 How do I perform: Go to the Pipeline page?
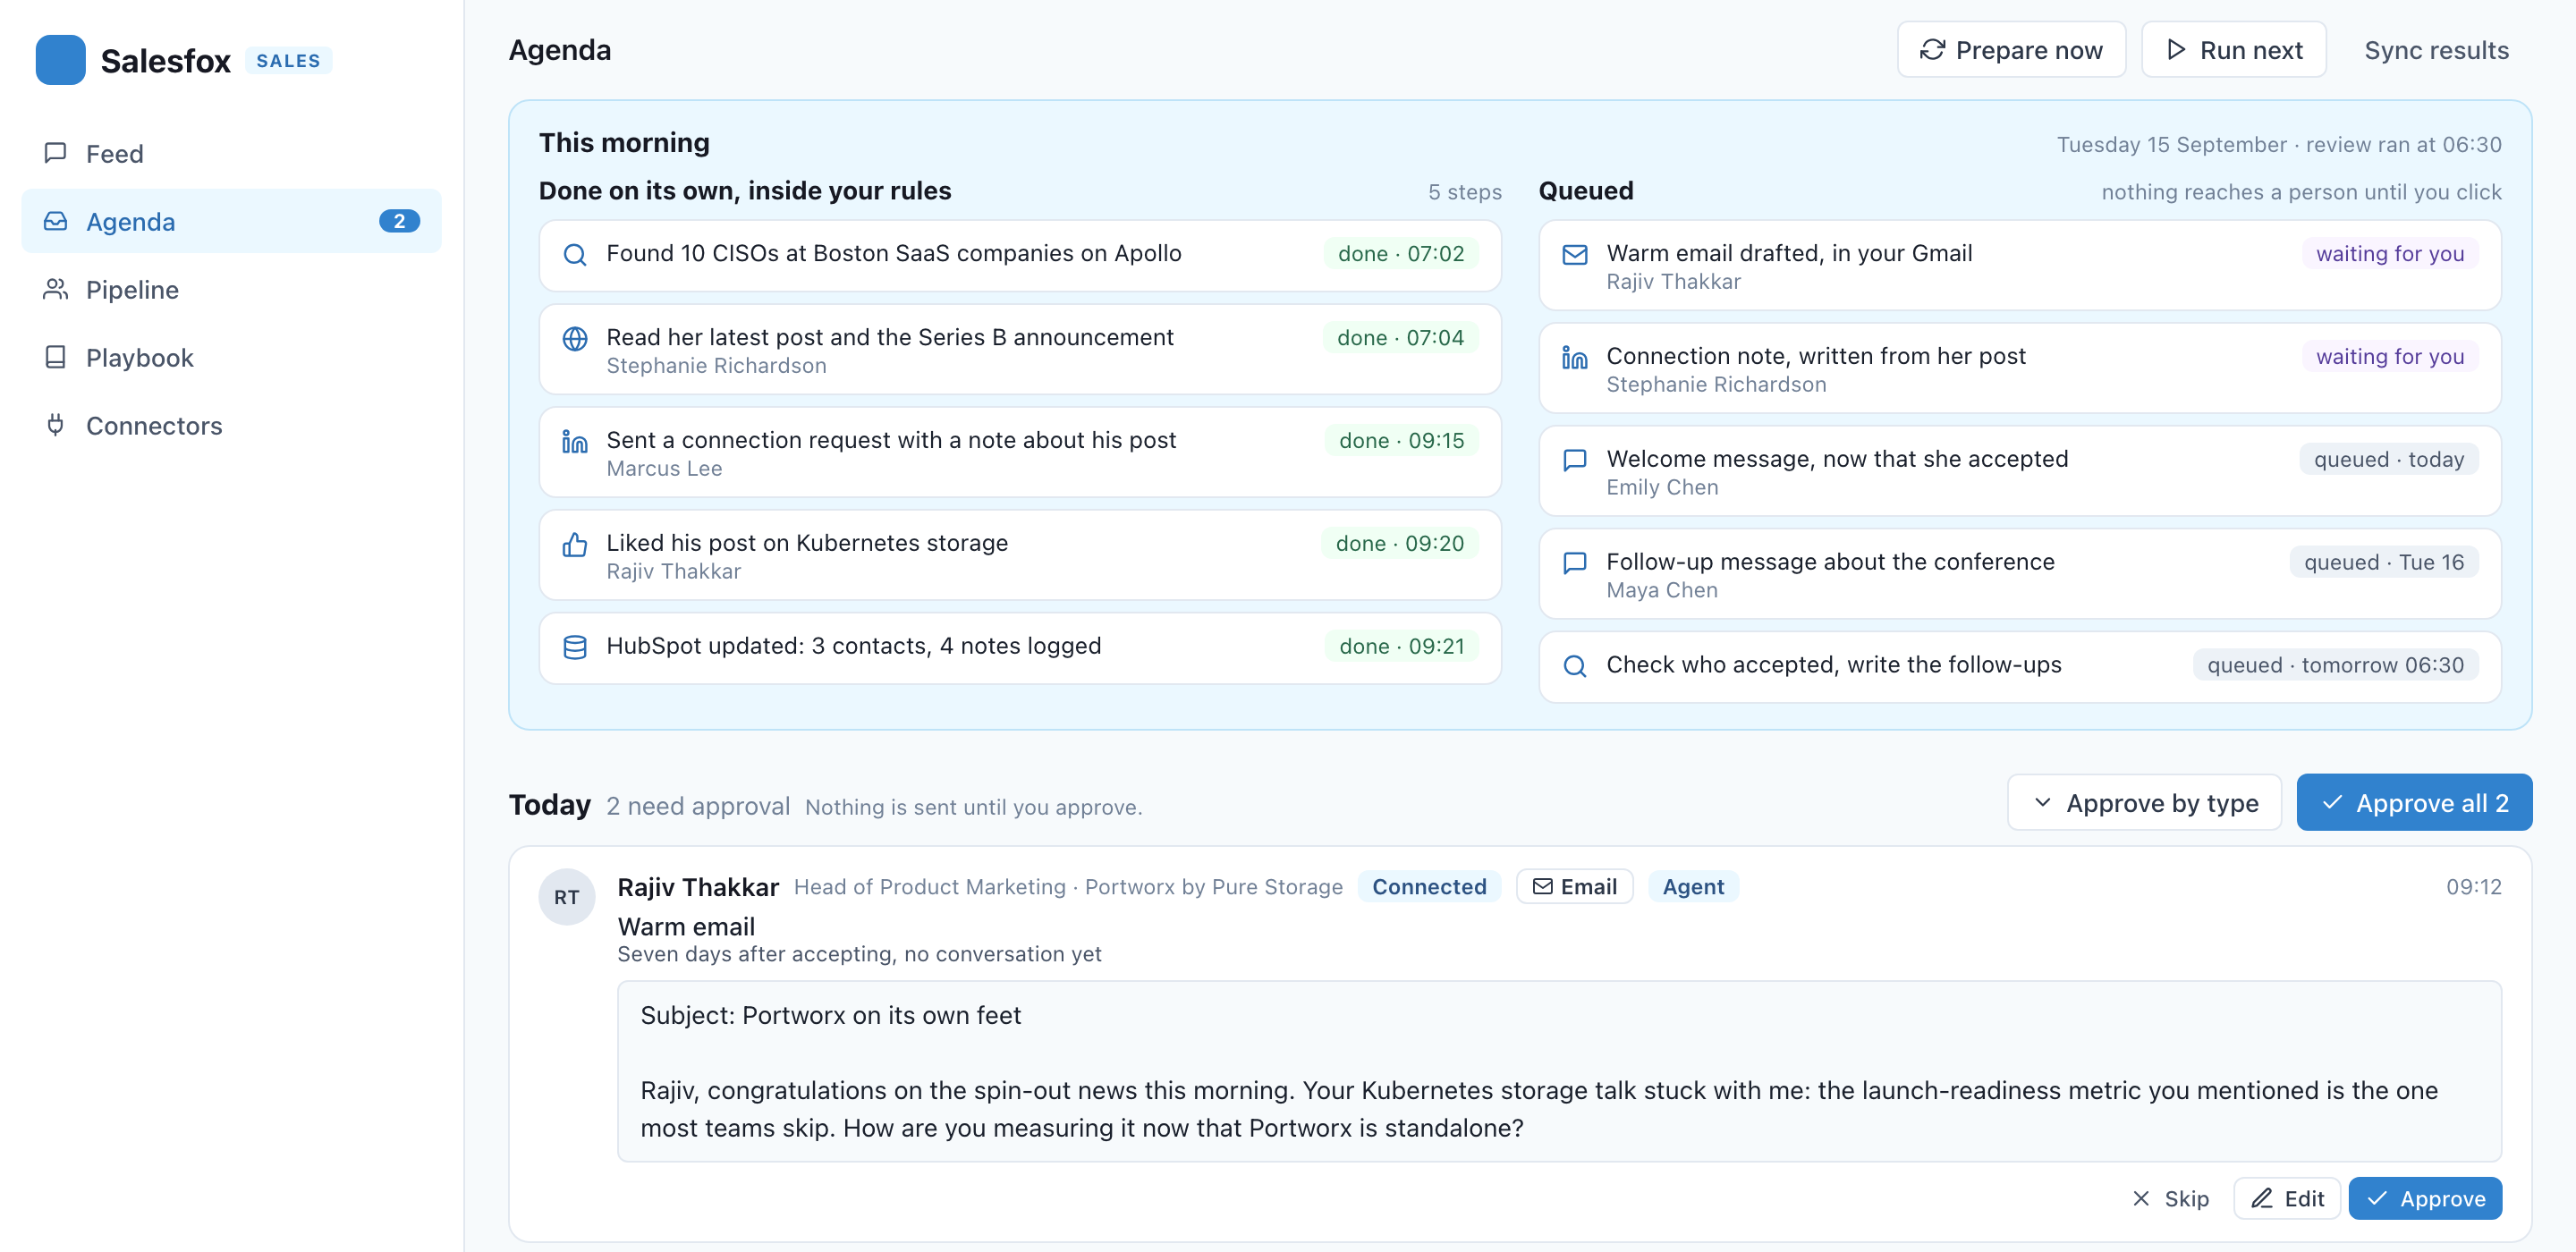click(231, 289)
